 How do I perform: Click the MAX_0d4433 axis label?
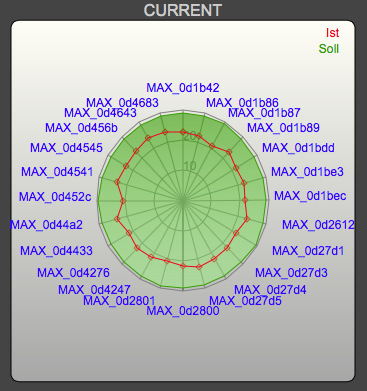[56, 251]
